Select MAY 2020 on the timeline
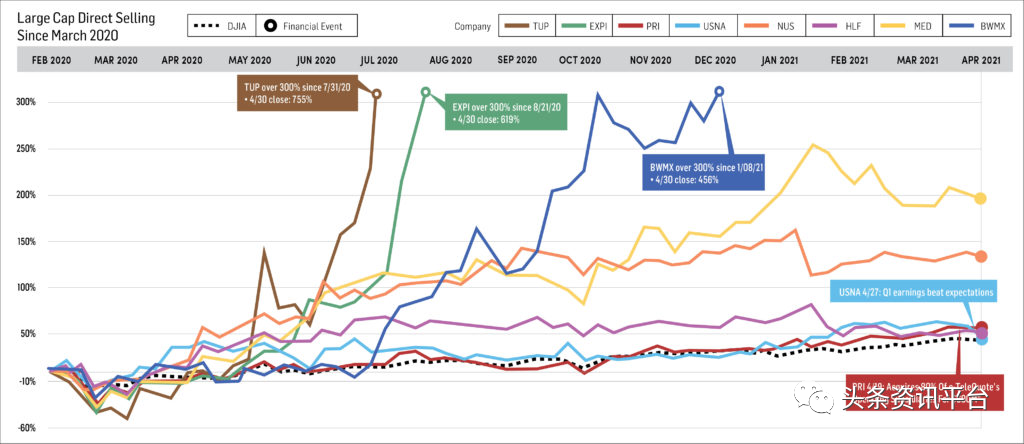Screen dimensions: 1024x444 249,60
